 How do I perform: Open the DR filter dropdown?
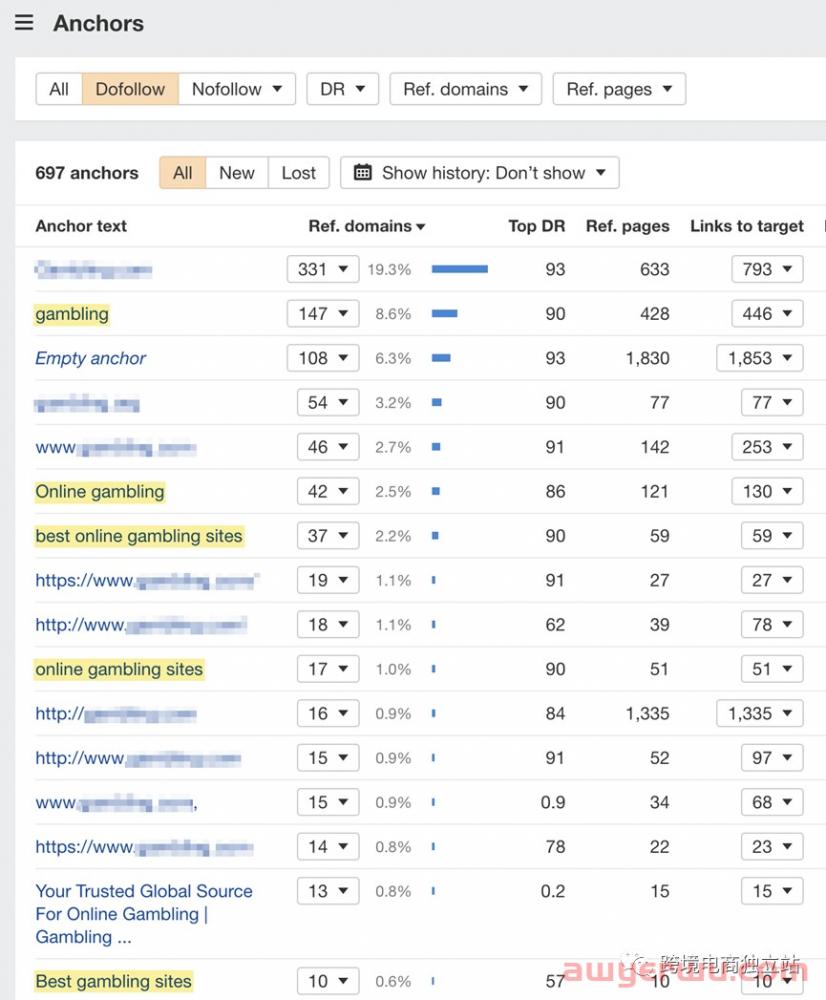[x=343, y=89]
